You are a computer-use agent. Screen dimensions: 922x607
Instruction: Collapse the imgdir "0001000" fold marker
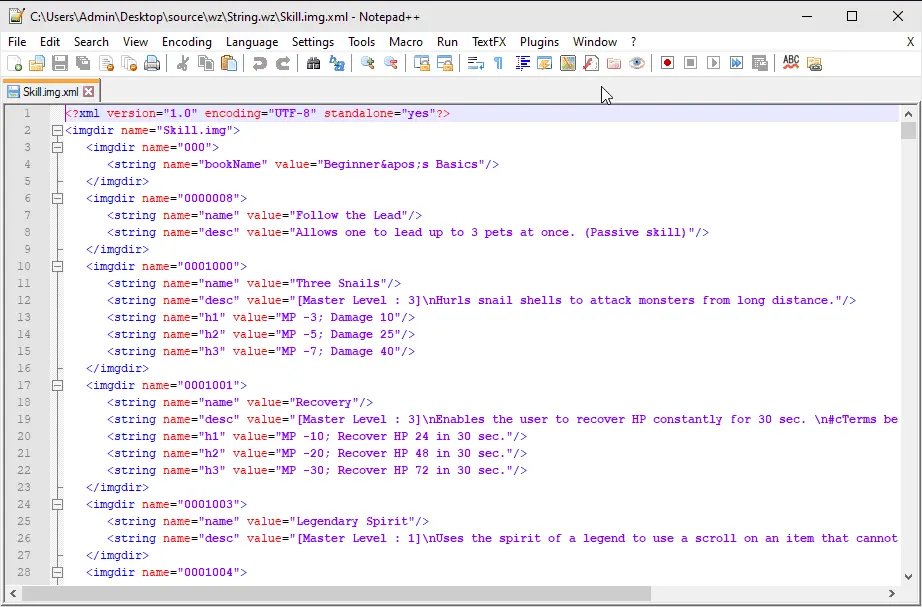click(57, 266)
